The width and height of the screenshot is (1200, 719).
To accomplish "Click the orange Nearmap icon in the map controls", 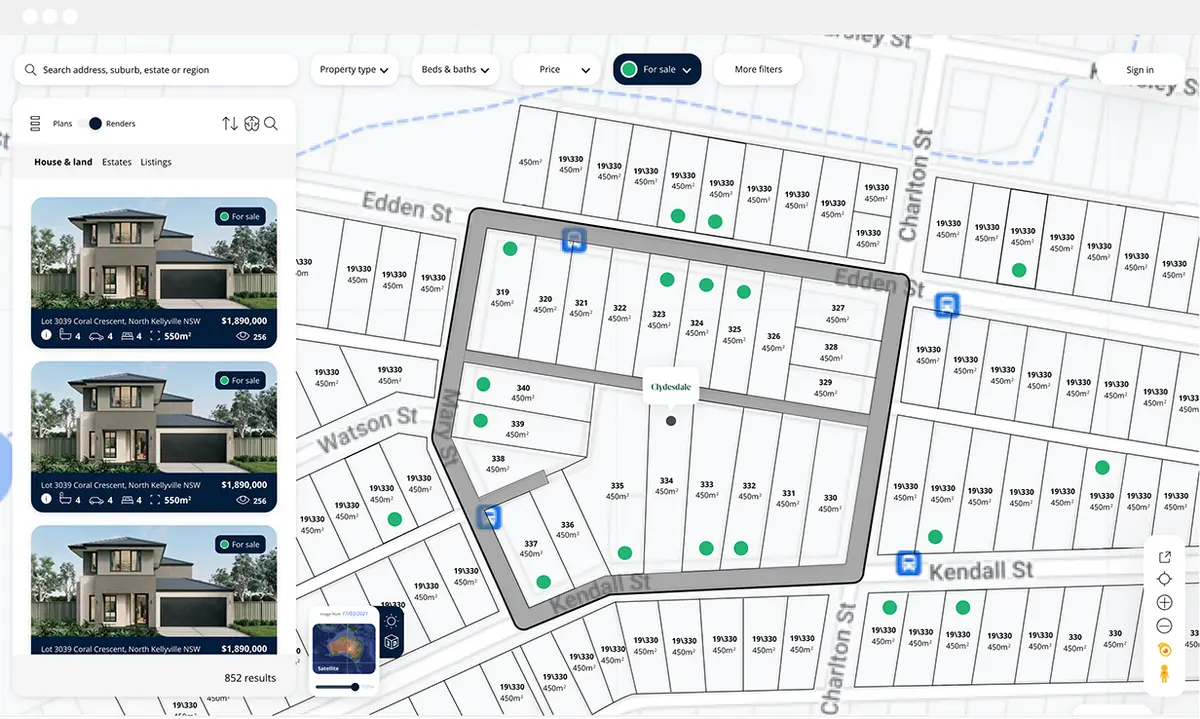I will (1164, 649).
